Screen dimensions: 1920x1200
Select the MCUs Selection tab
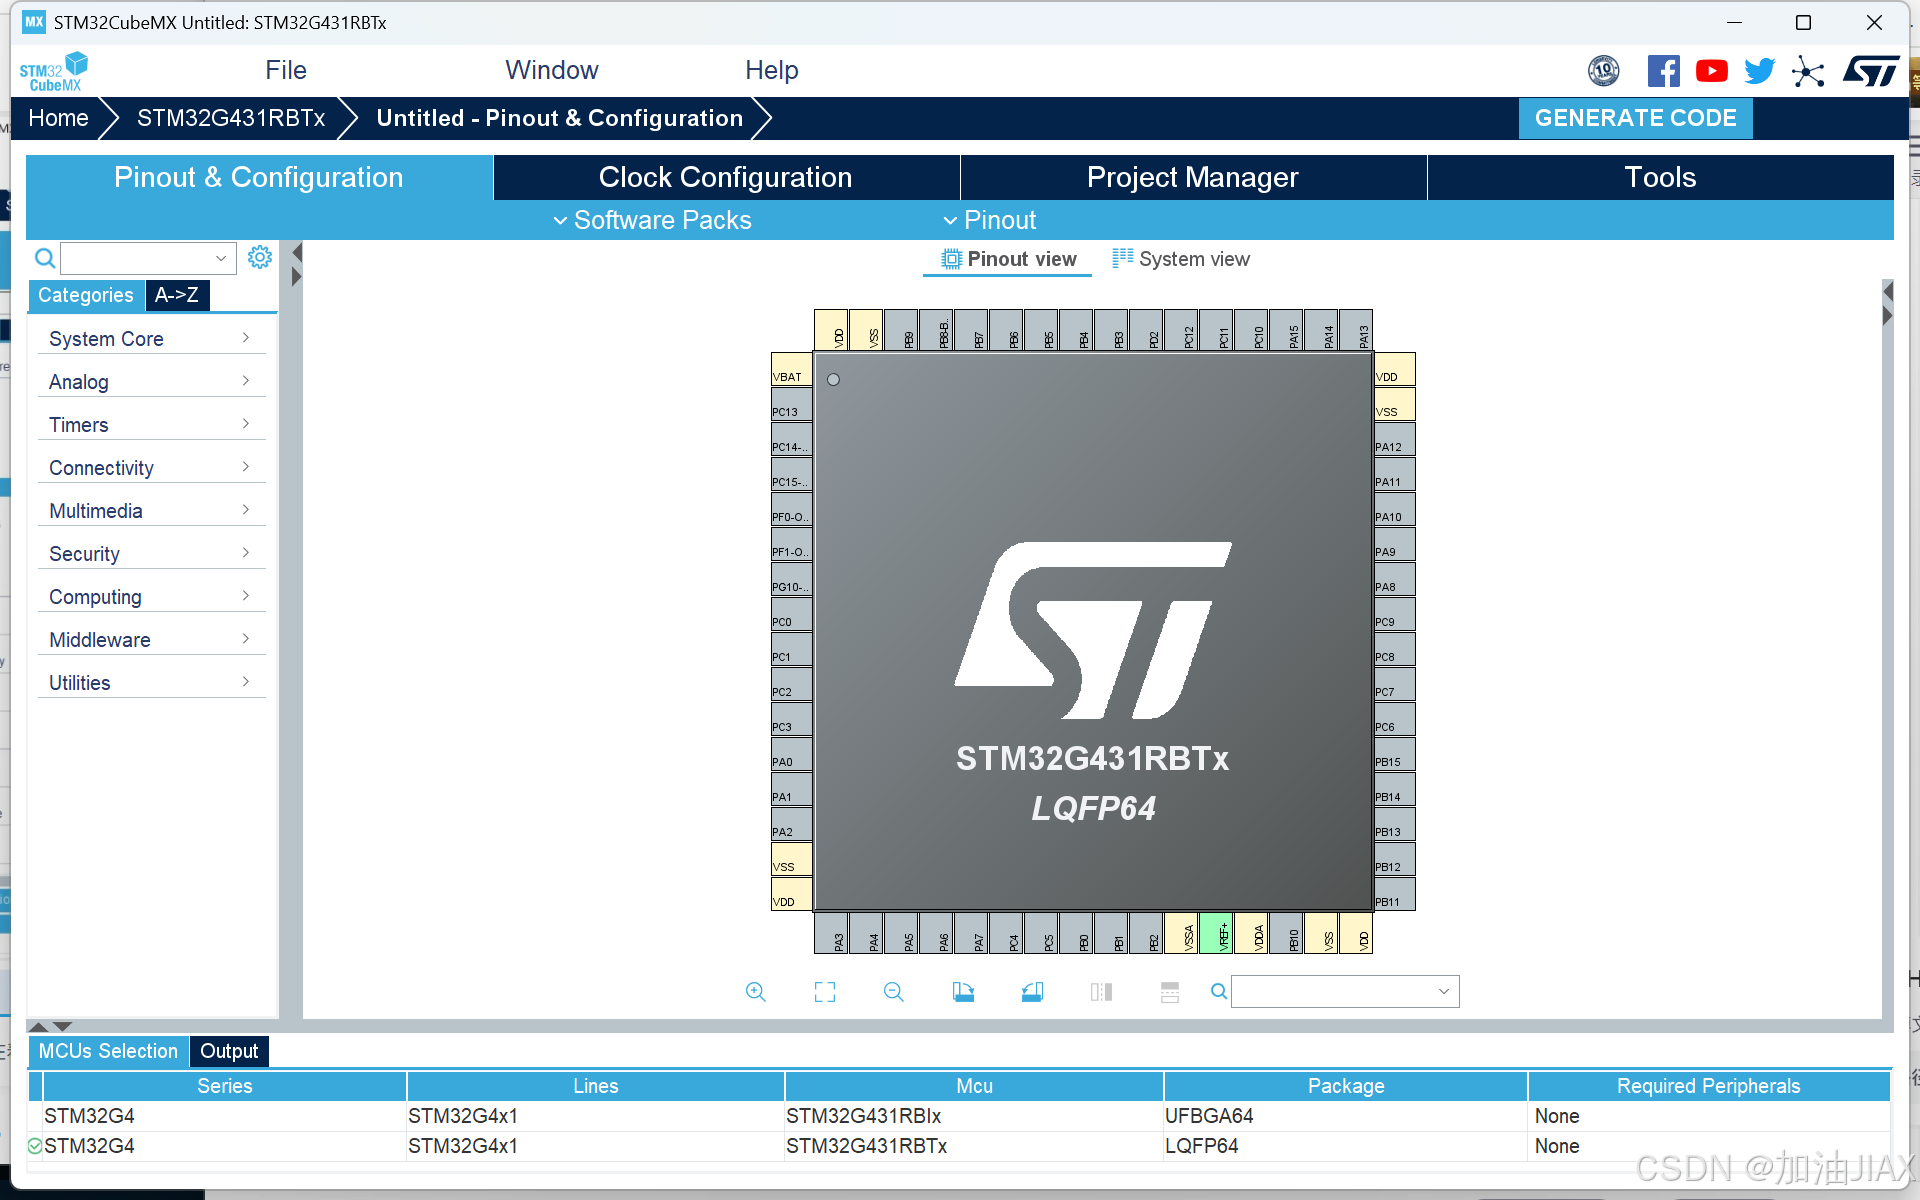click(x=108, y=1051)
